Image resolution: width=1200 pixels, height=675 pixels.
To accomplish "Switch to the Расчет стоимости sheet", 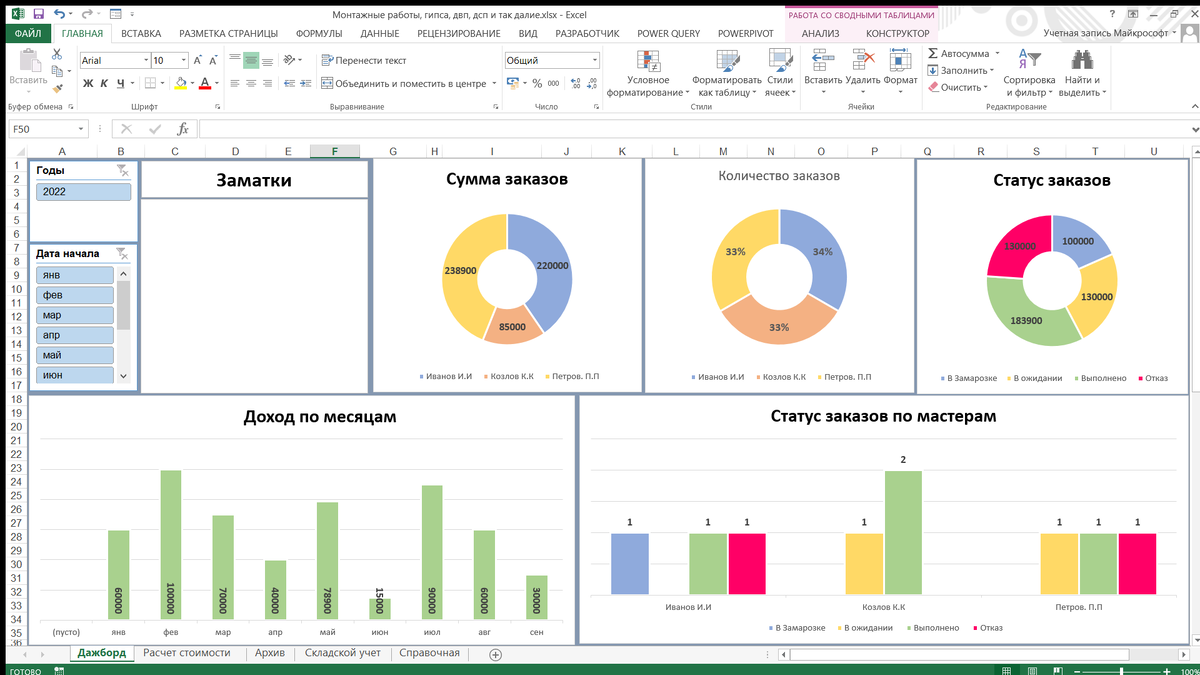I will pyautogui.click(x=187, y=653).
